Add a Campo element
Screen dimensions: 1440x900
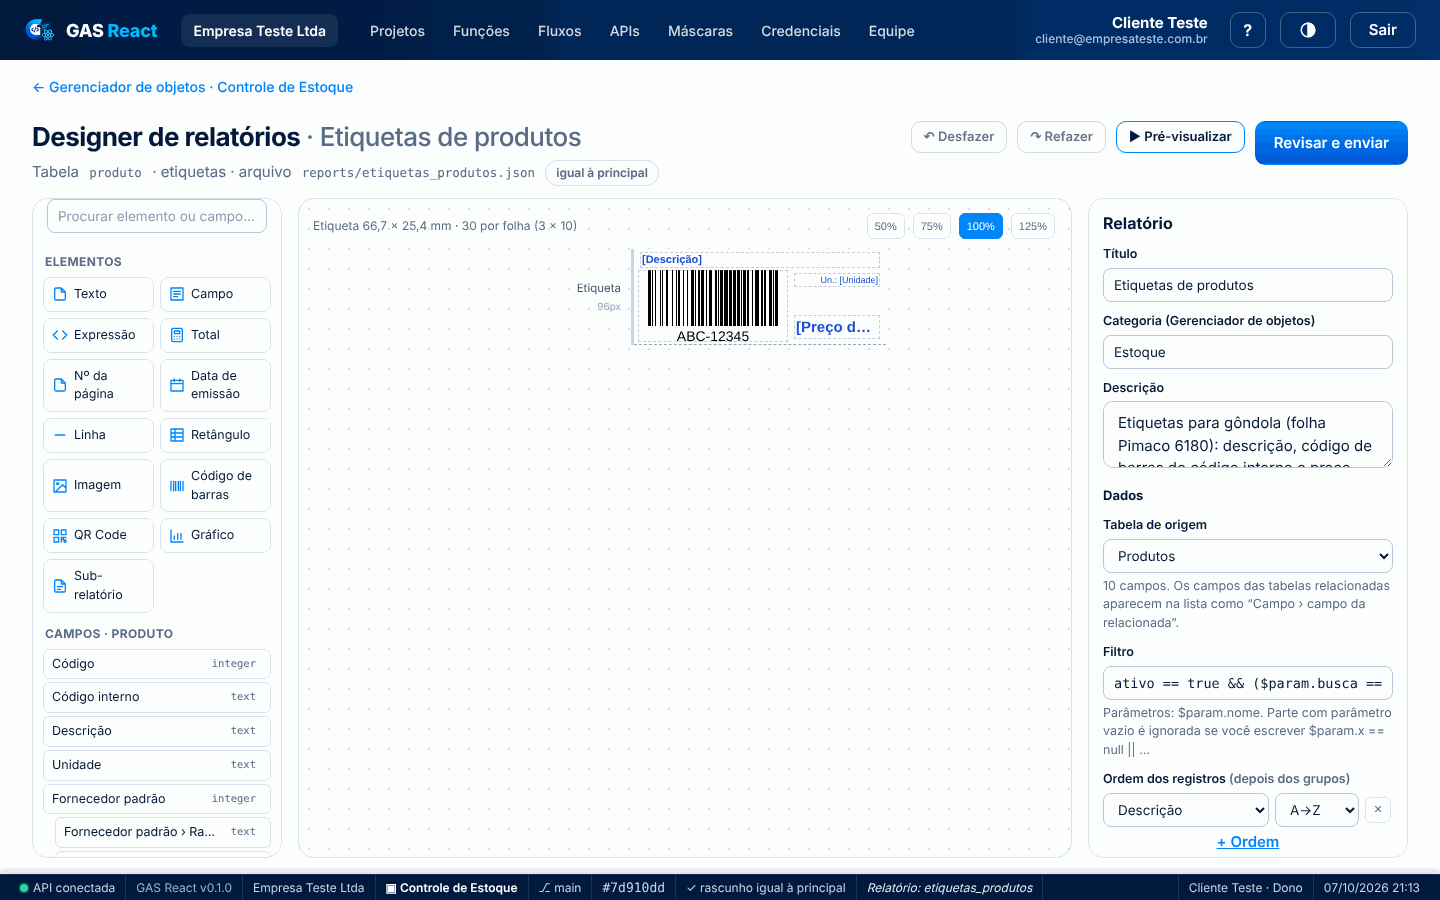215,294
